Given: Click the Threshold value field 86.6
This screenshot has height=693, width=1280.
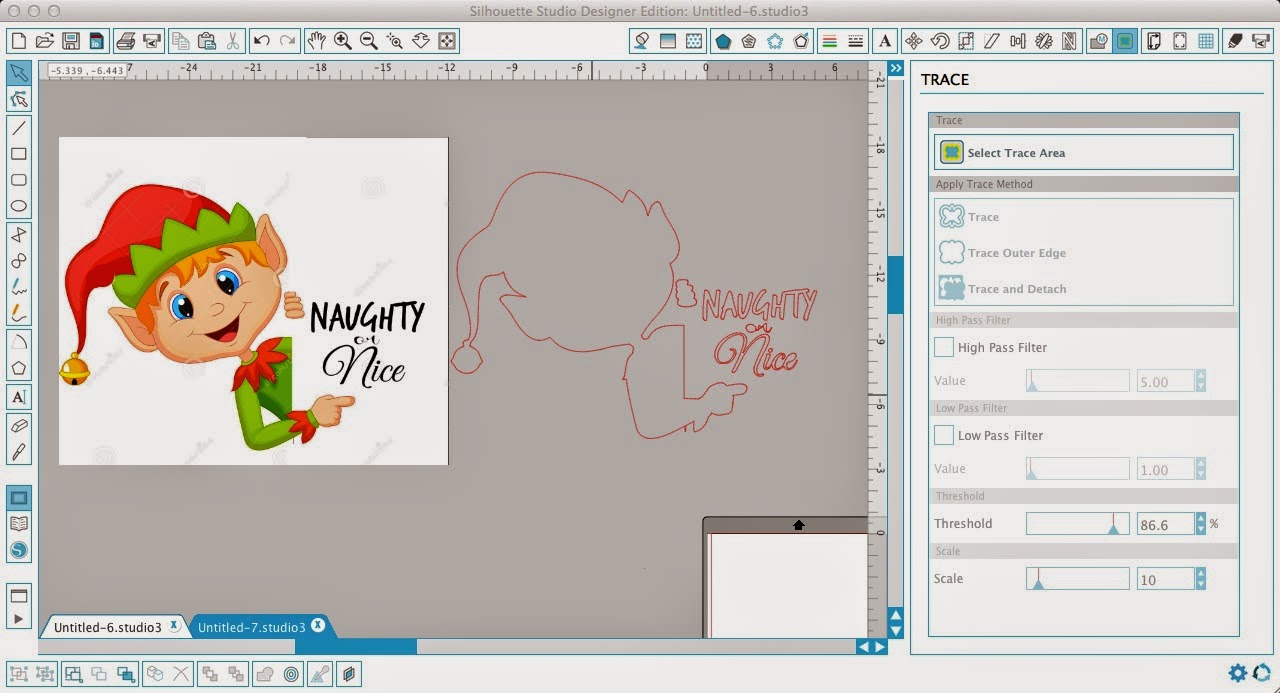Looking at the screenshot, I should tap(1165, 523).
